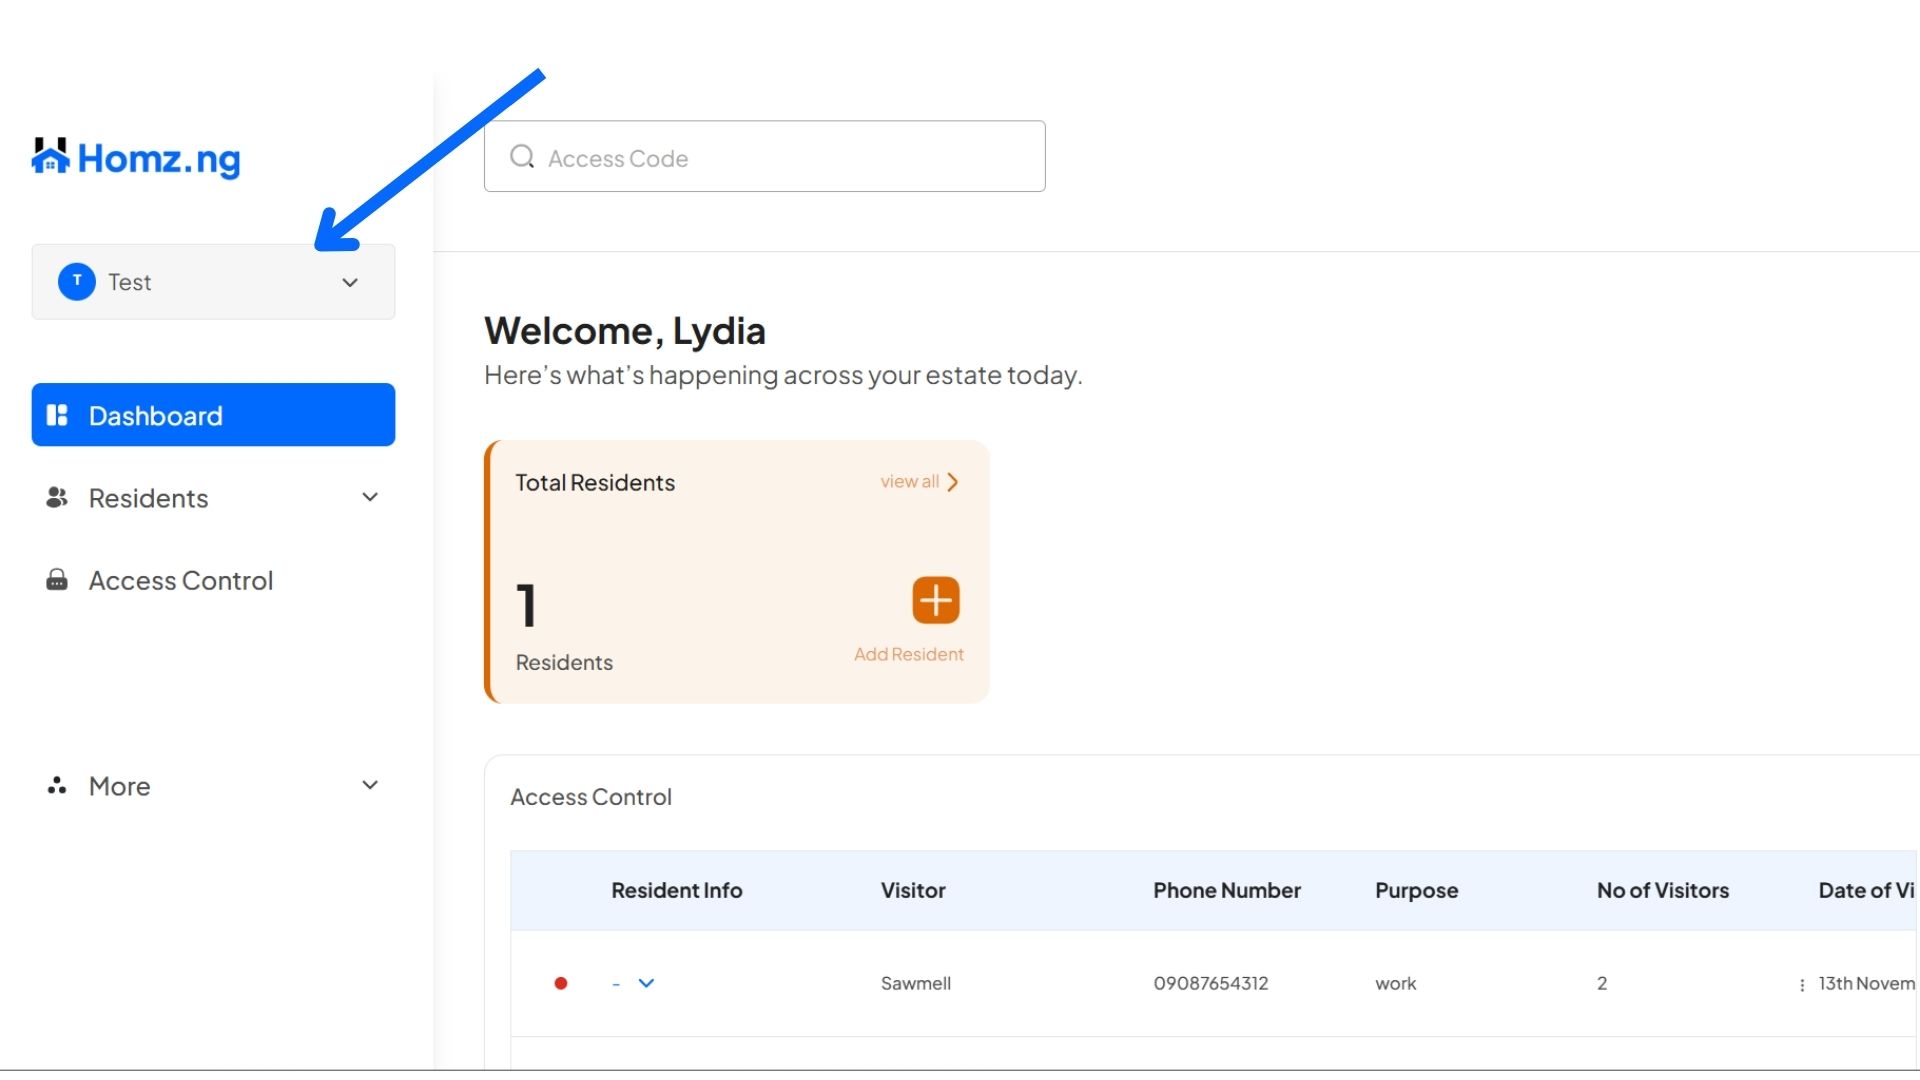Viewport: 1920px width, 1080px height.
Task: Click the red status dot in Sawmell row
Action: [562, 984]
